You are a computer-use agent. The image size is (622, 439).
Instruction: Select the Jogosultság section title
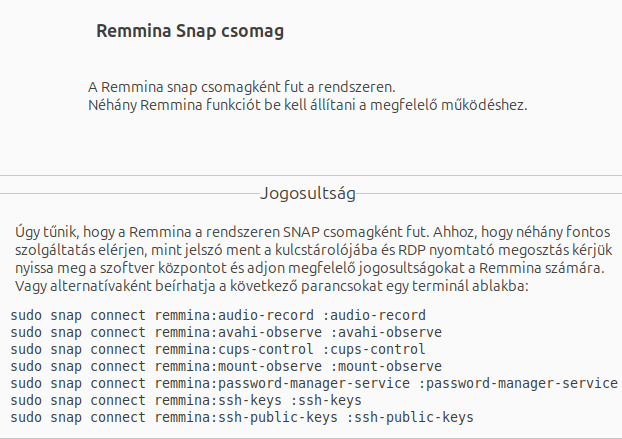point(308,194)
